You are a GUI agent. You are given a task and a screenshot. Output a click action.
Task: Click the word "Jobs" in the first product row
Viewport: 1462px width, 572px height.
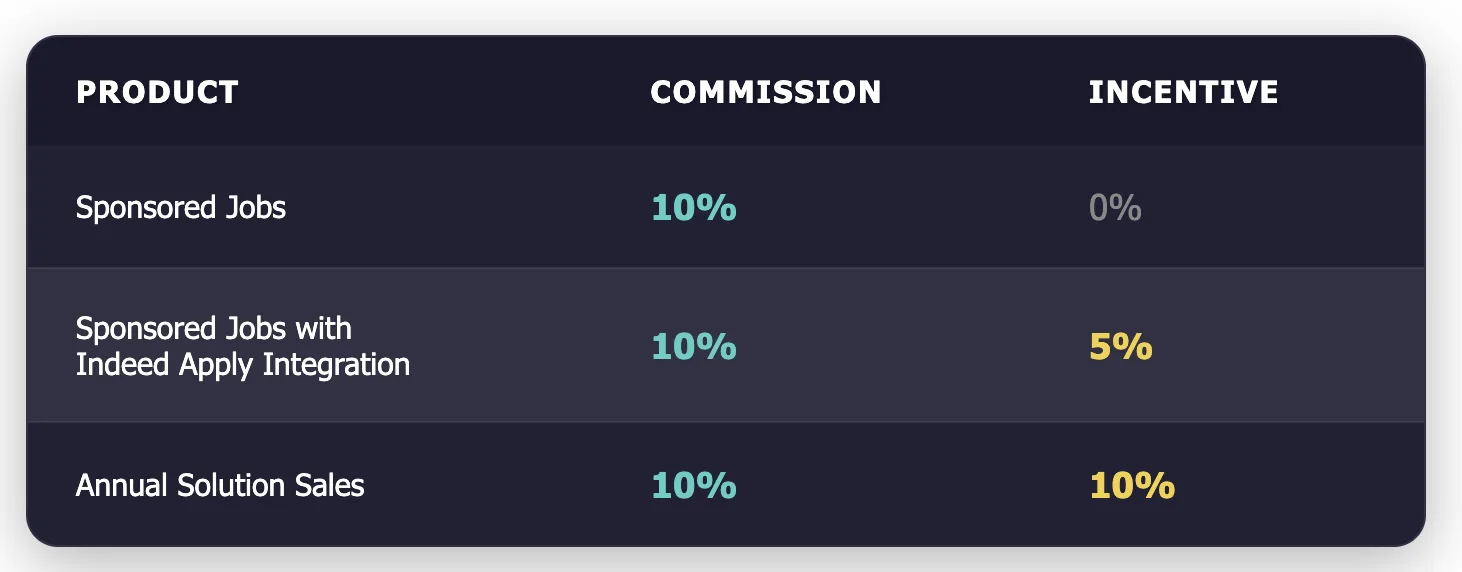(255, 208)
